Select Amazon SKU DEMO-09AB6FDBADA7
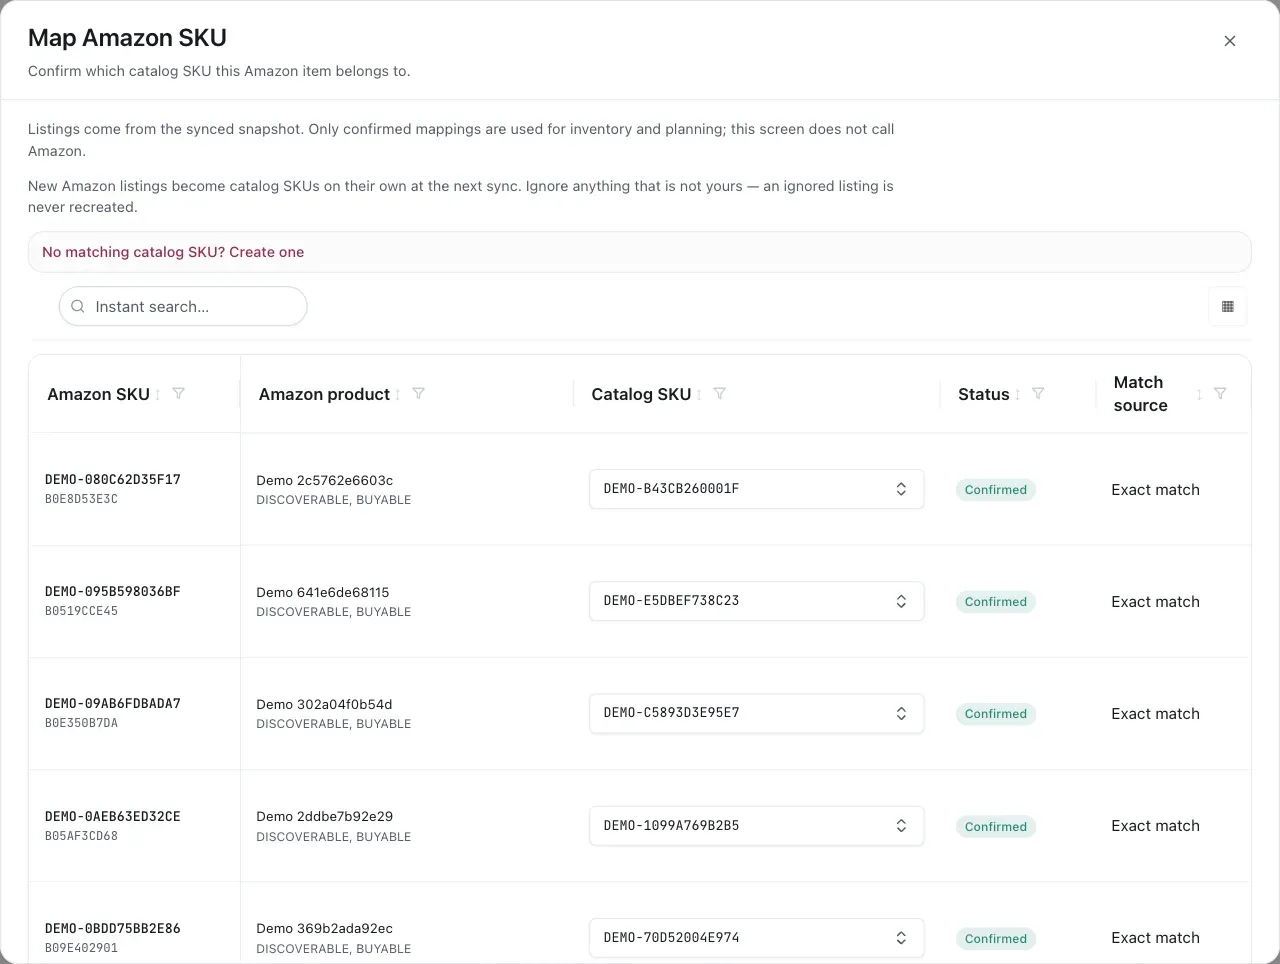 (113, 704)
